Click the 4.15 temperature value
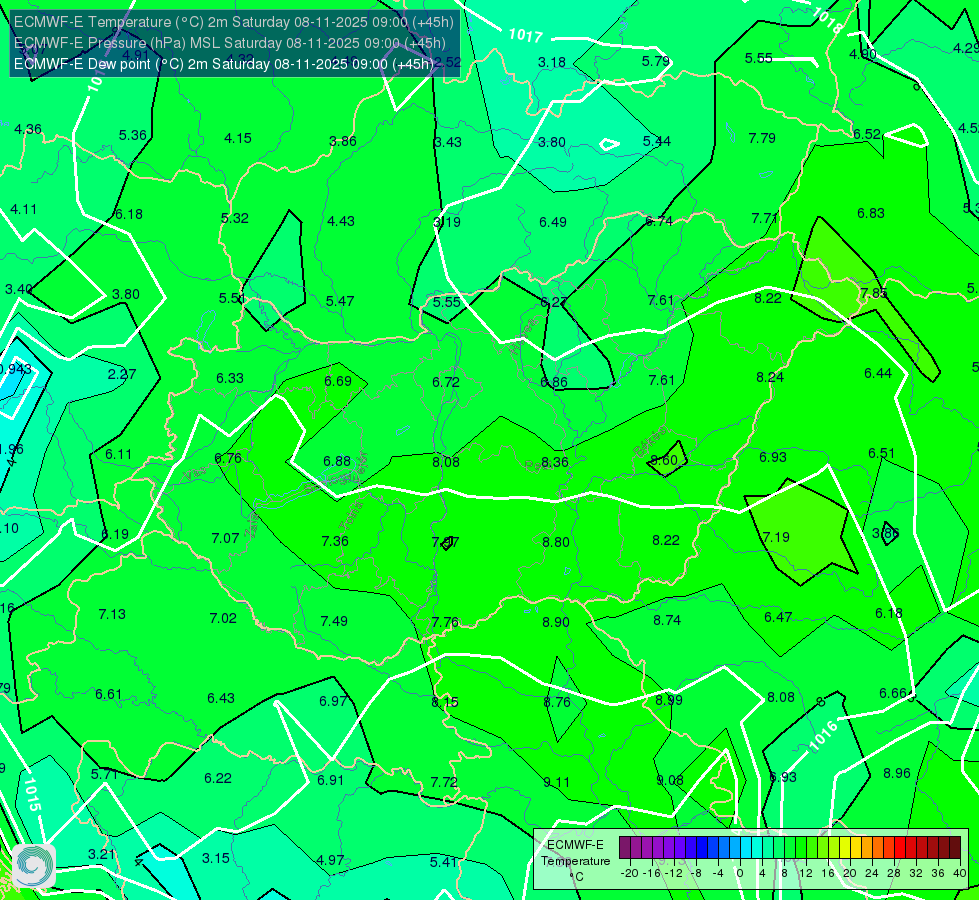 point(238,139)
